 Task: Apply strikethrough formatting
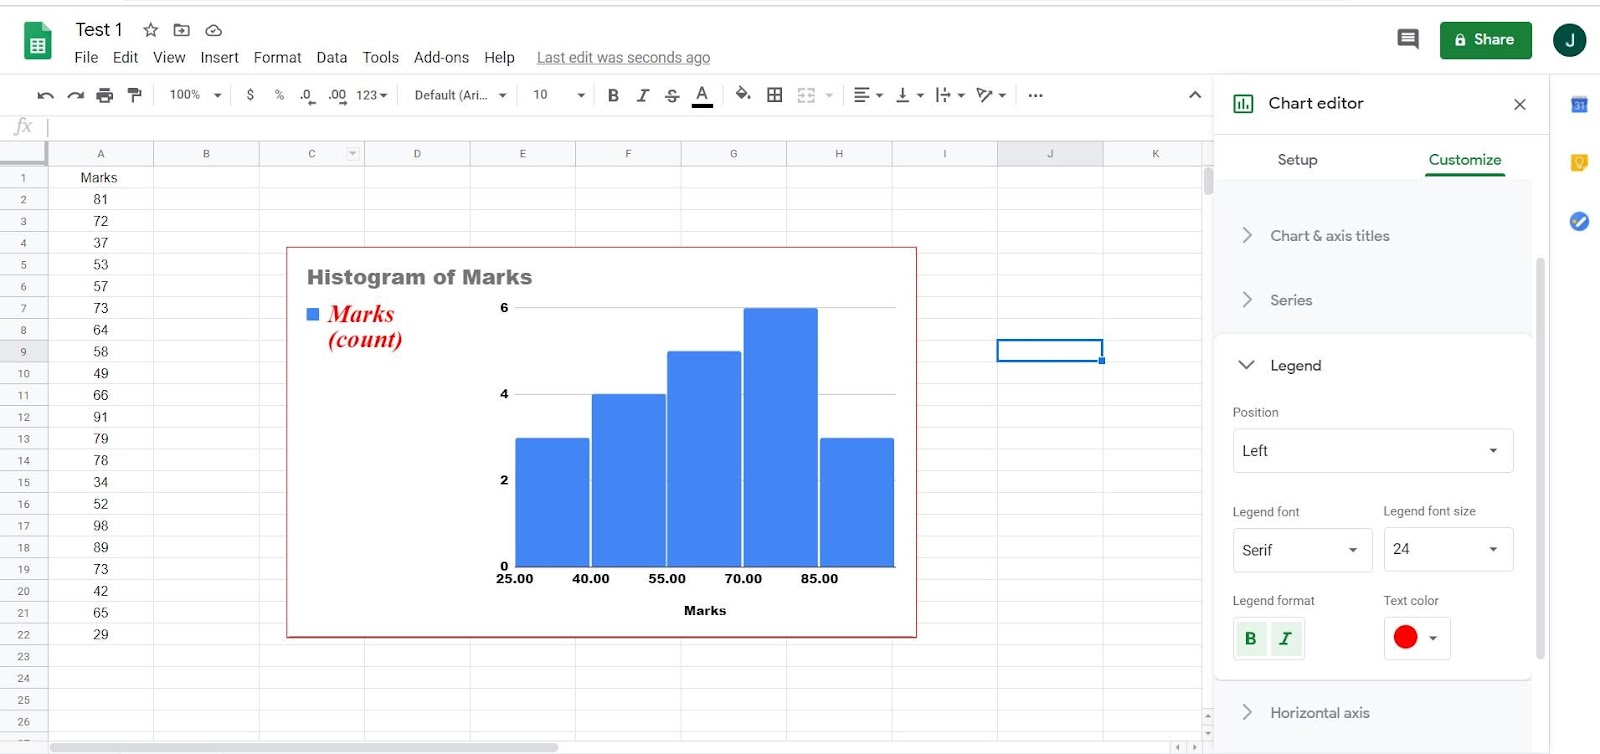tap(672, 95)
